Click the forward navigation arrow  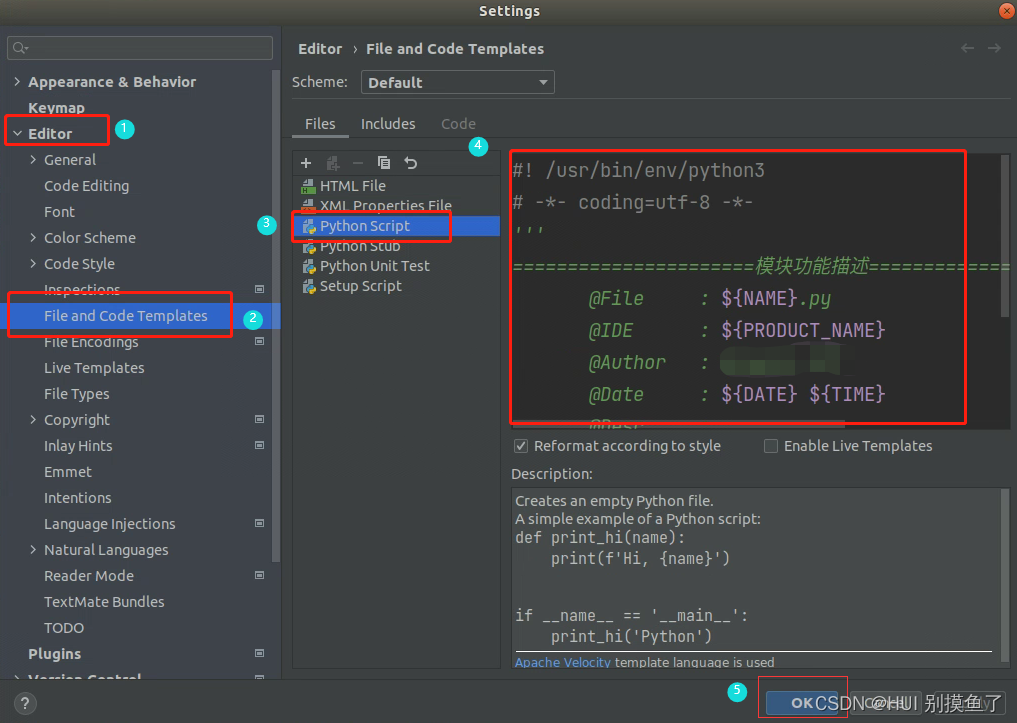994,48
